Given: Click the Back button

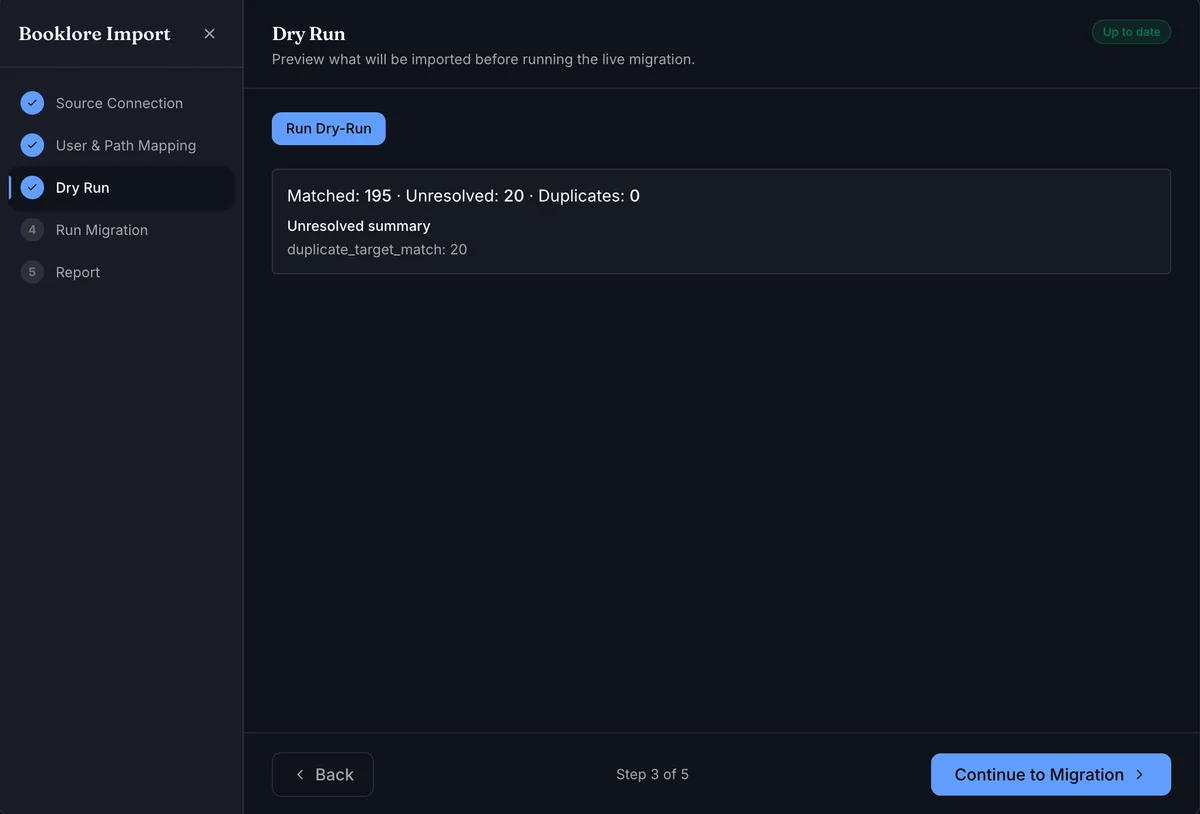Looking at the screenshot, I should pyautogui.click(x=323, y=774).
